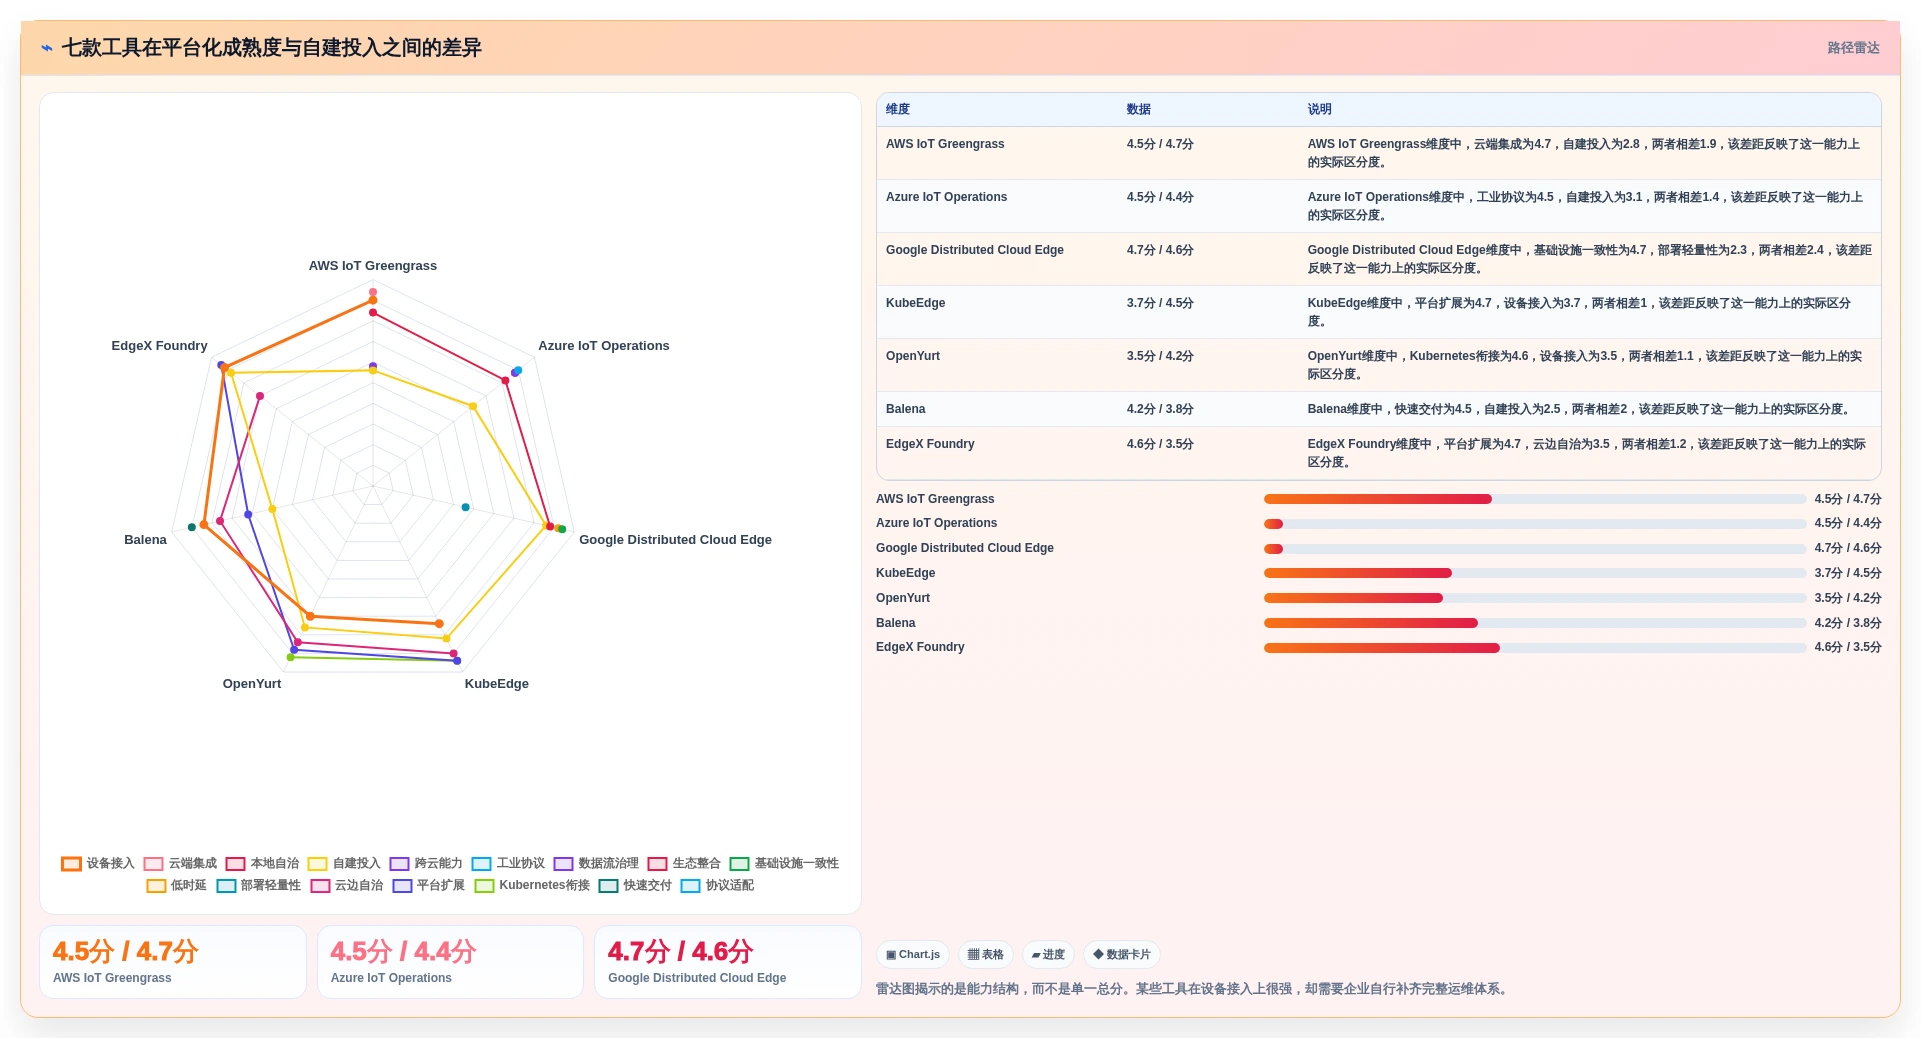Select the 维度 column header

tap(898, 109)
